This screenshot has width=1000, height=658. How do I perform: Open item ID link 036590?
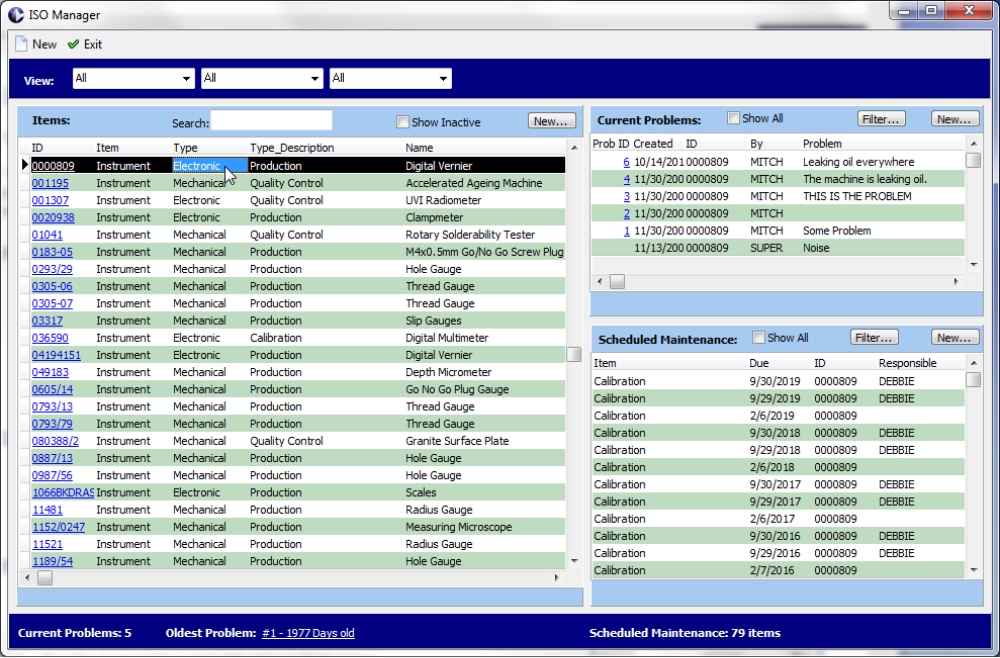point(50,338)
